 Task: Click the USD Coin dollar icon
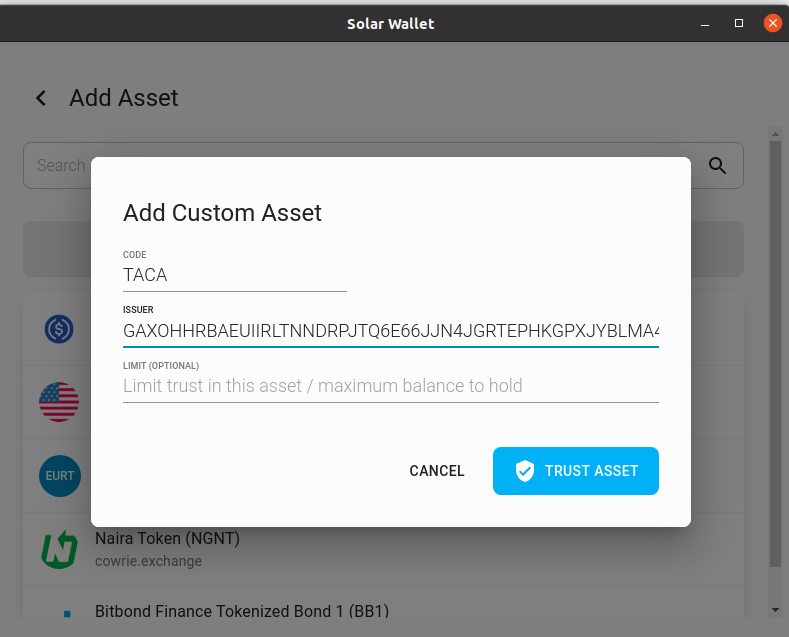(x=59, y=329)
